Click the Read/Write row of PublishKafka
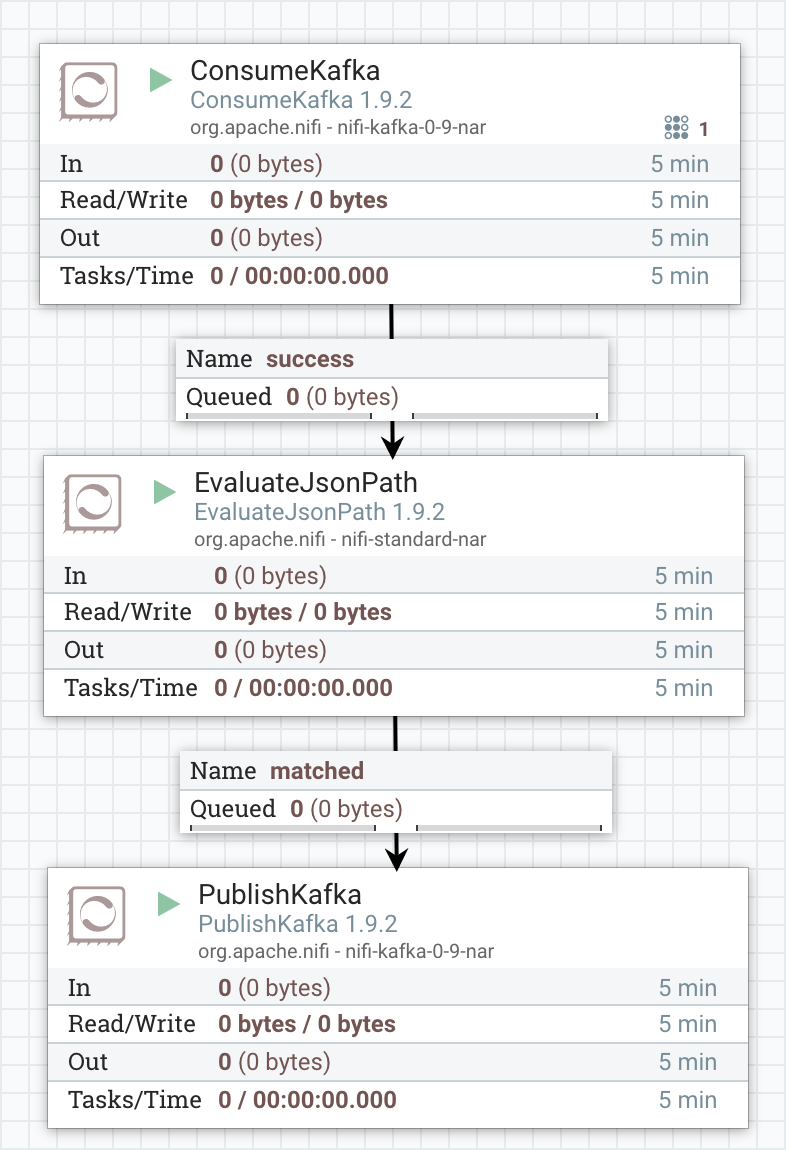Image resolution: width=786 pixels, height=1150 pixels. pos(398,1025)
